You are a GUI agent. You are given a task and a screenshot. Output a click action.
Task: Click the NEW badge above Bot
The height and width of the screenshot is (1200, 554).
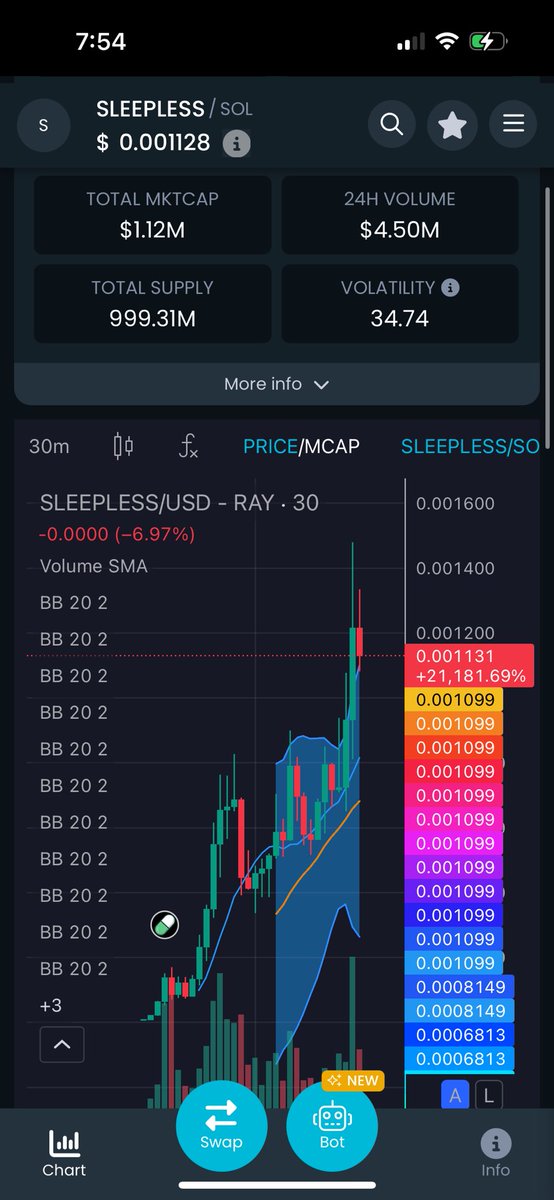point(352,1080)
